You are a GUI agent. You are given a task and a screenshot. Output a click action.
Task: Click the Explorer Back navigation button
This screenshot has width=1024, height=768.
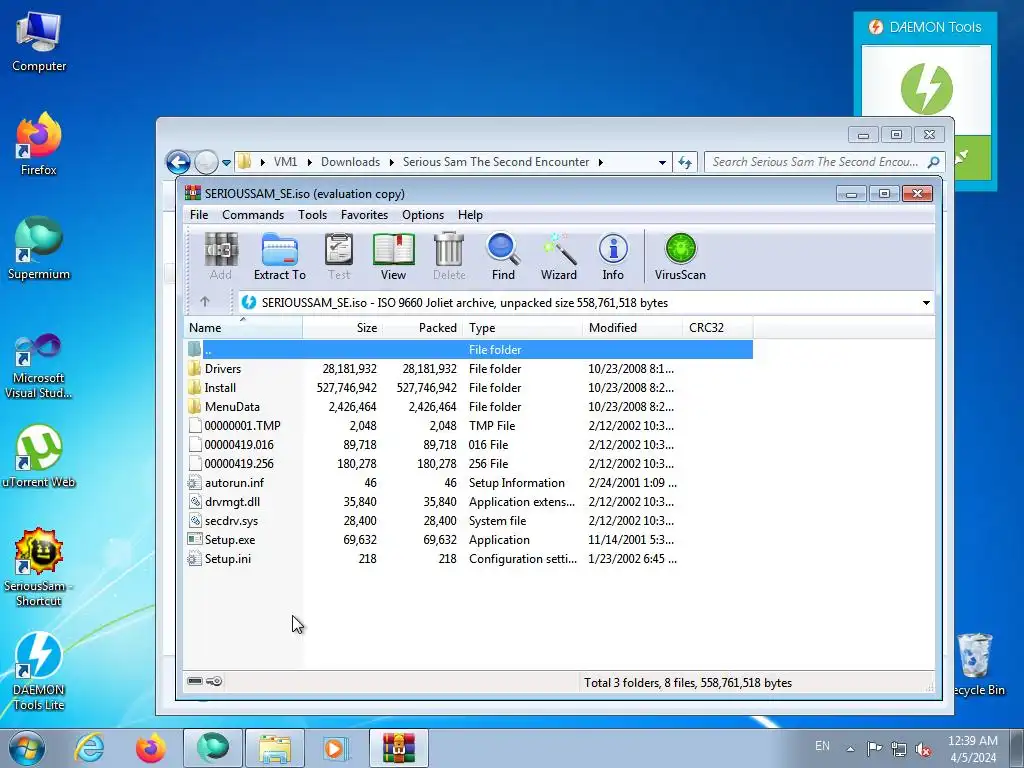[178, 162]
